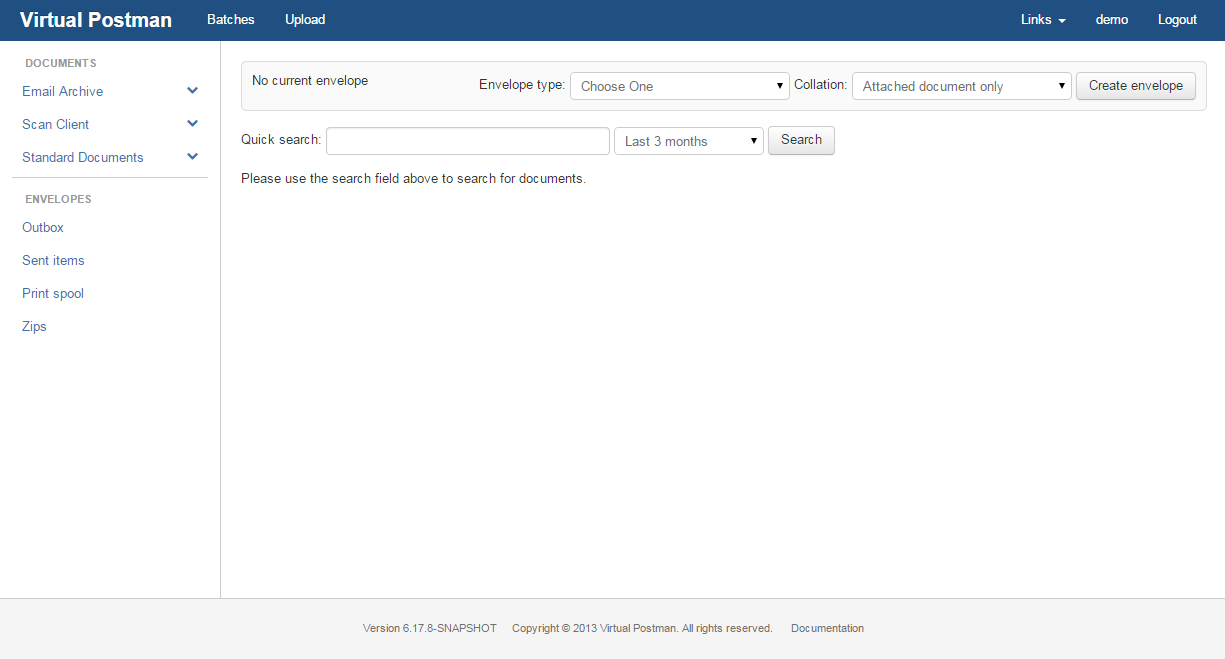Viewport: 1225px width, 659px height.
Task: Open the Batches page
Action: pyautogui.click(x=230, y=19)
